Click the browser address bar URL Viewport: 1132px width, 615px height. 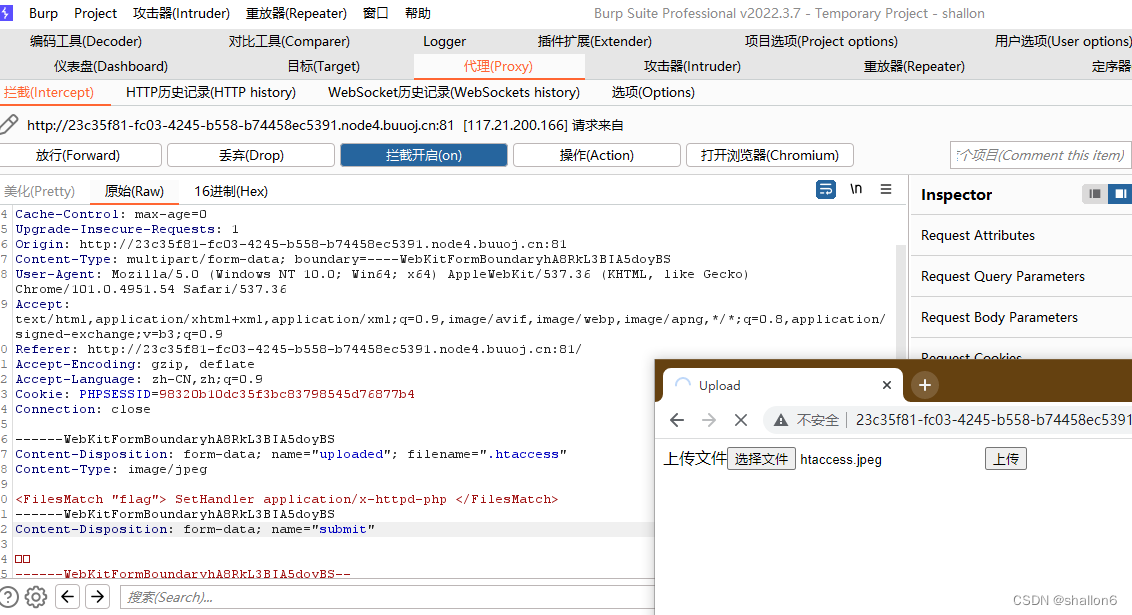pos(993,420)
